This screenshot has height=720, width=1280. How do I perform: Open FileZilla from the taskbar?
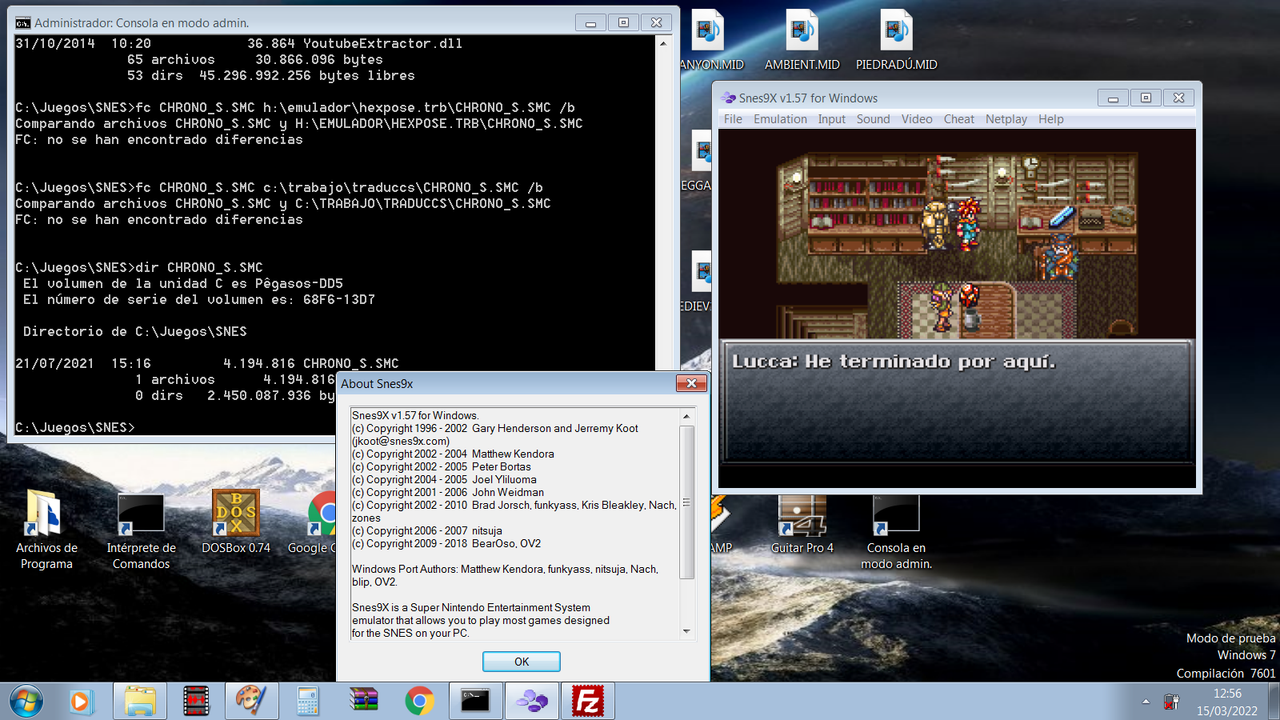(x=587, y=701)
